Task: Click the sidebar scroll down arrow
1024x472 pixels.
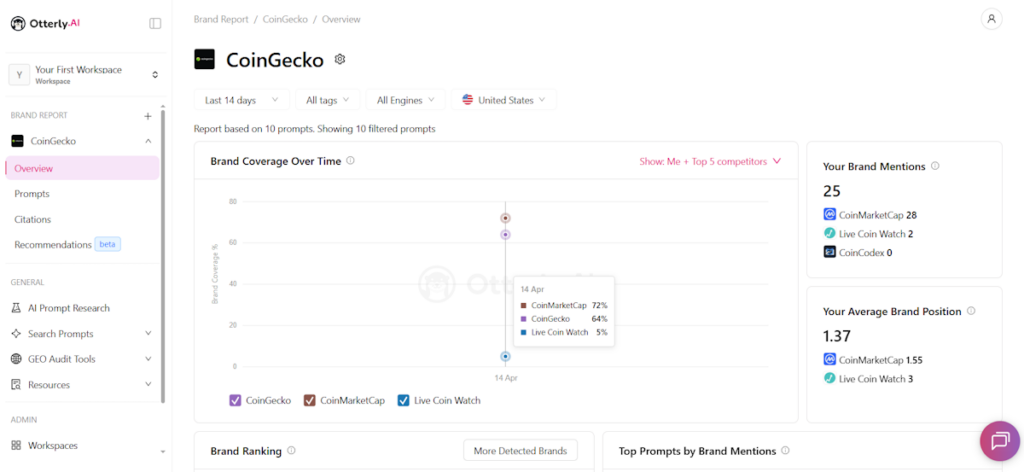Action: click(x=163, y=452)
